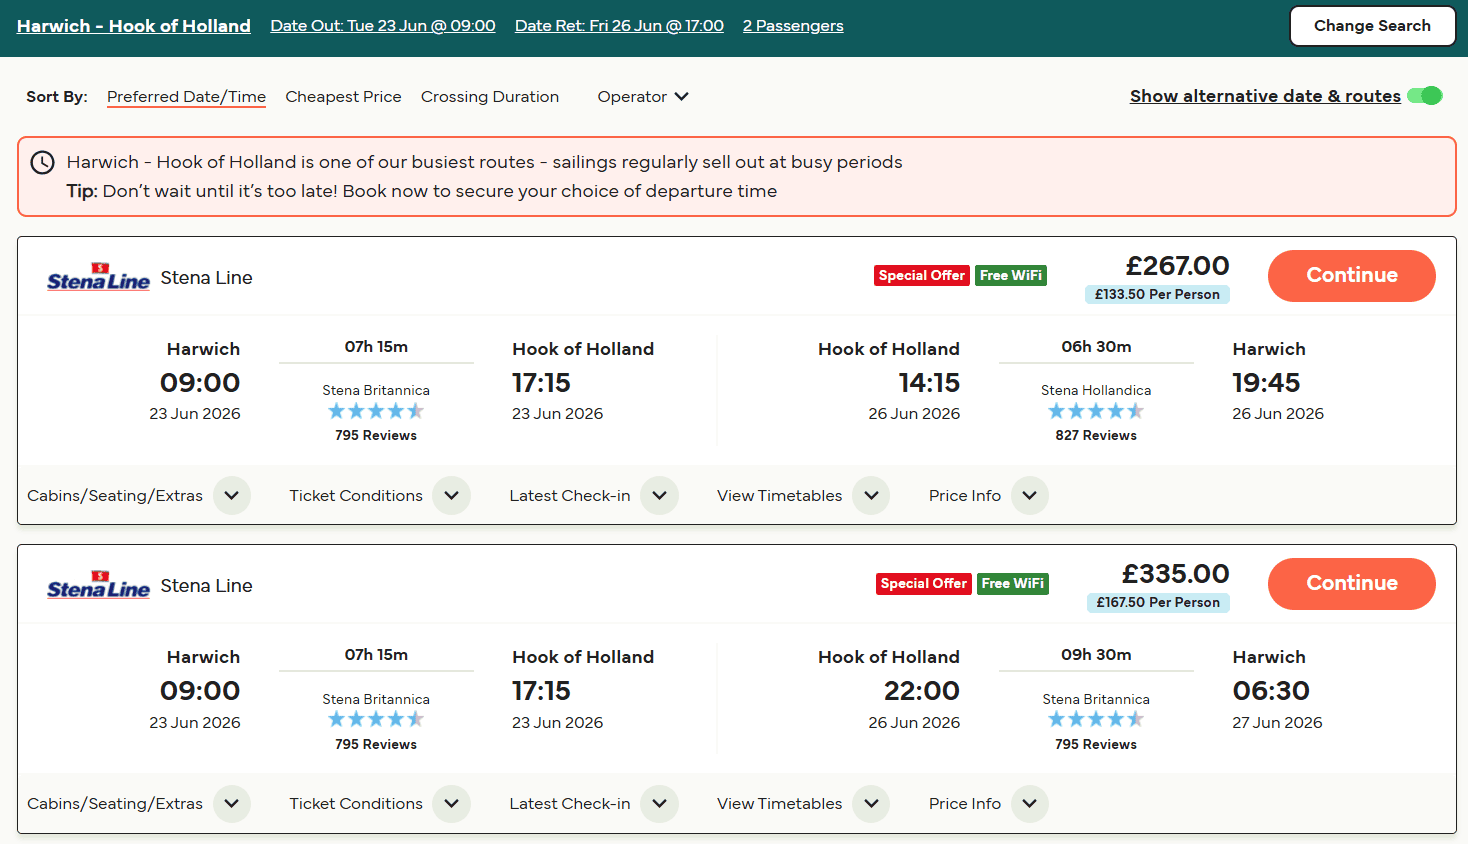Image resolution: width=1468 pixels, height=844 pixels.
Task: Click the Stena Line logo in first result
Action: [98, 277]
